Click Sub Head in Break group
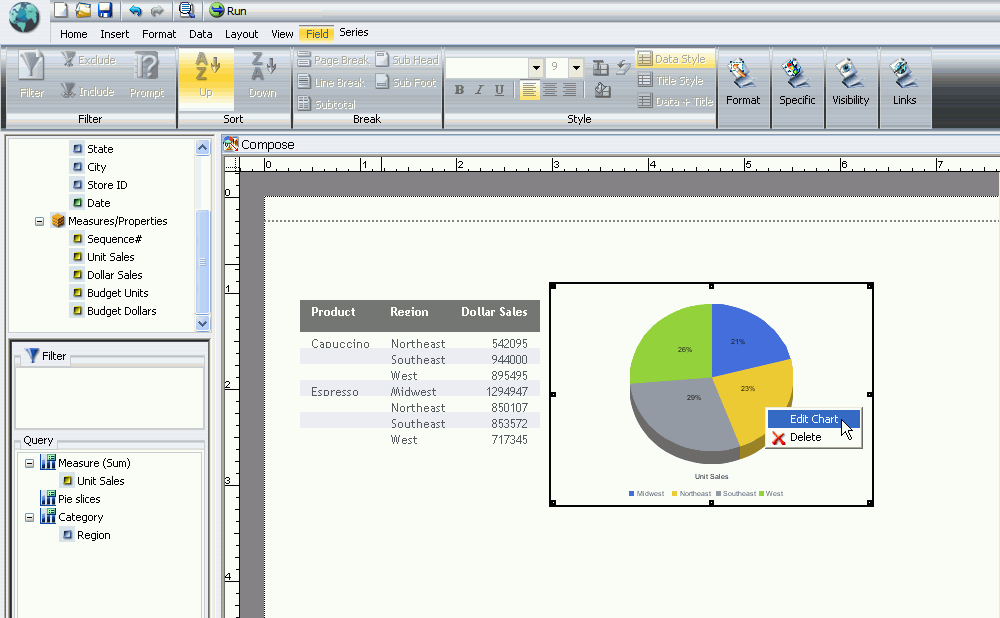The height and width of the screenshot is (618, 1000). tap(407, 59)
